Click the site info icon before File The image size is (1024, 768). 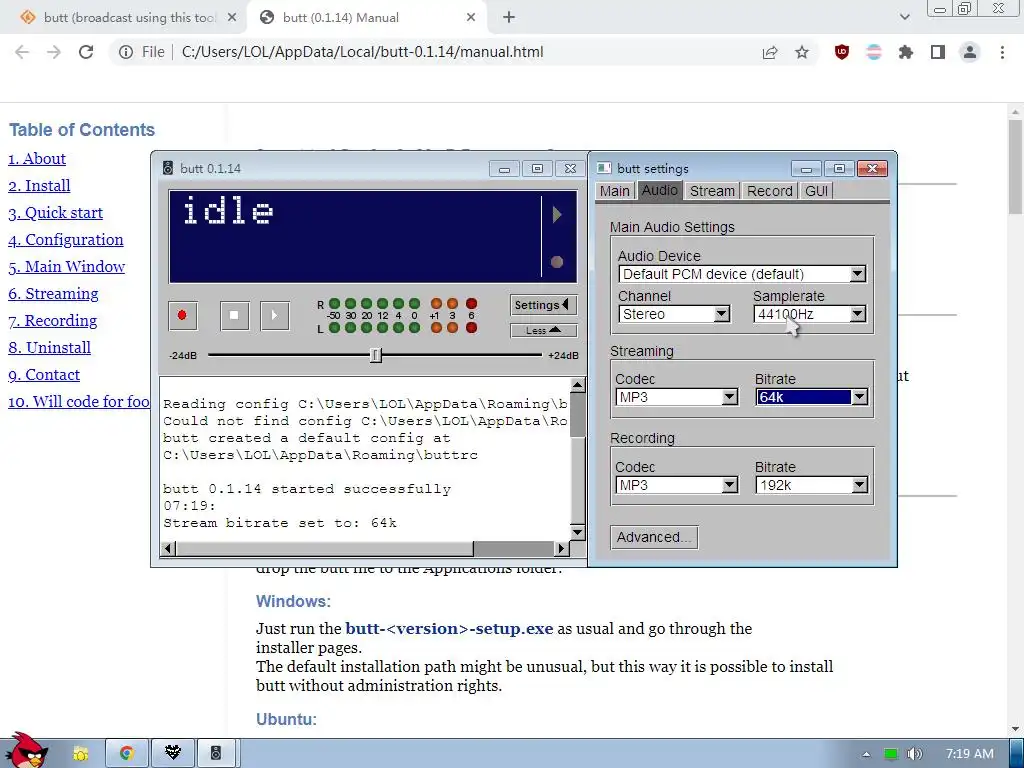point(126,52)
